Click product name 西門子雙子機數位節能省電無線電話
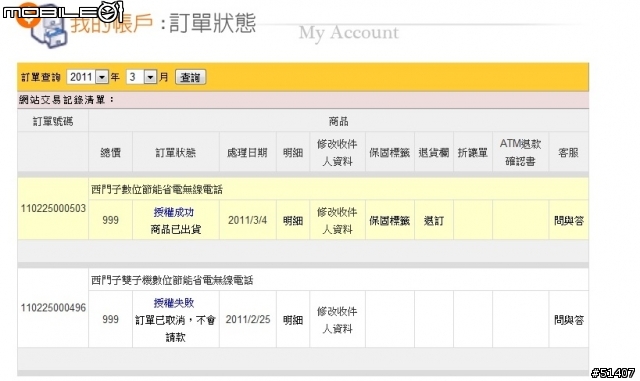This screenshot has height=381, width=640. (172, 280)
